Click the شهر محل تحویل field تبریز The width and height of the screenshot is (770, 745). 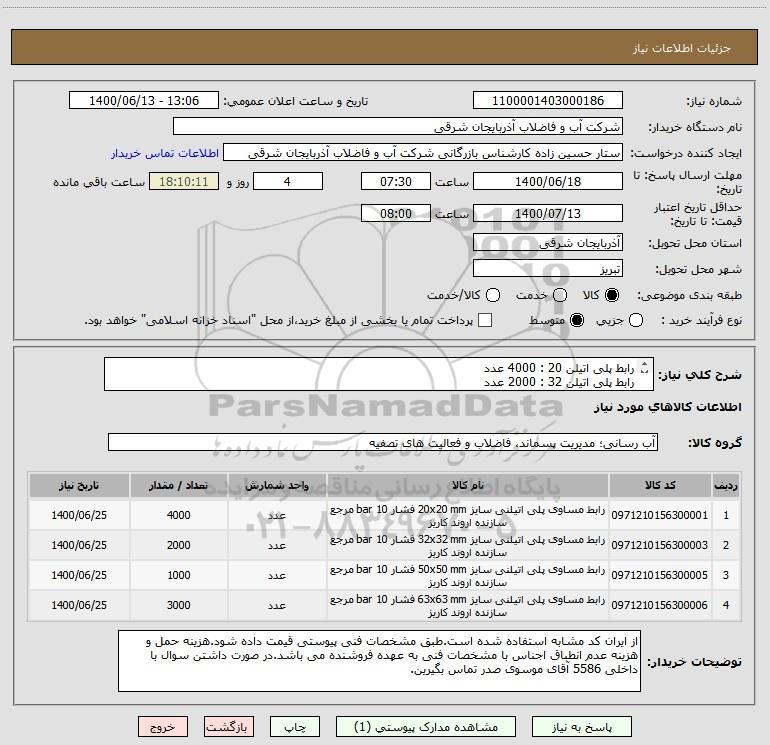pyautogui.click(x=548, y=269)
